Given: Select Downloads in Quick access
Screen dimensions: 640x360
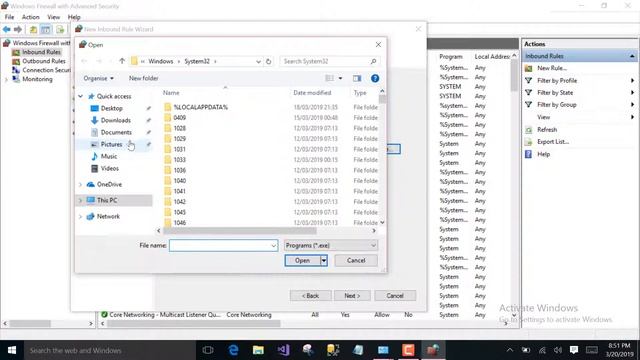Looking at the screenshot, I should tap(116, 120).
